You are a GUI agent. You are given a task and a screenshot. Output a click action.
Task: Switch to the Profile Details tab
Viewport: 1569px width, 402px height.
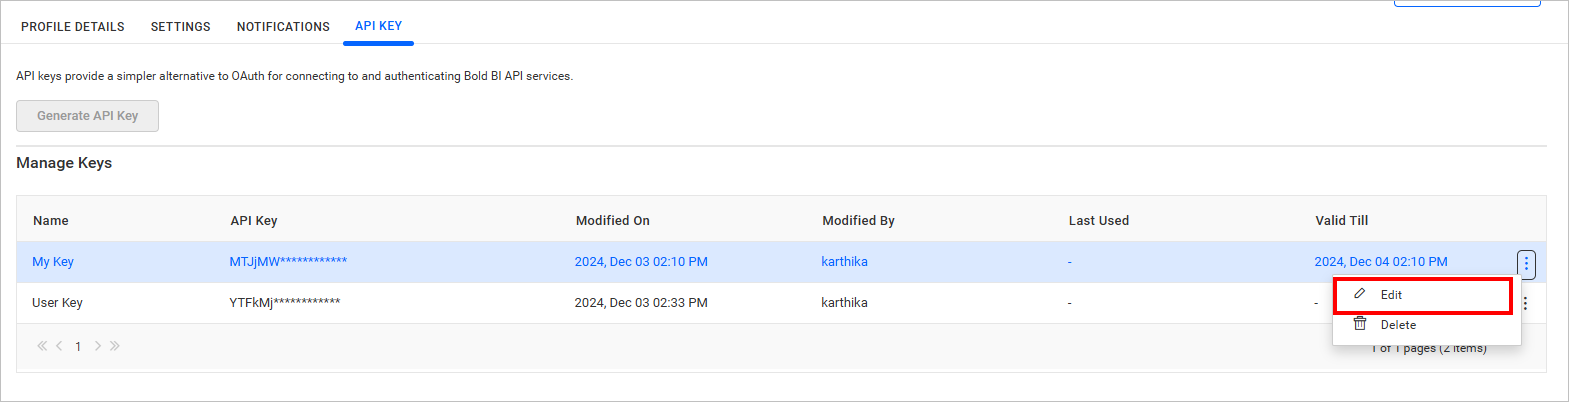[x=73, y=27]
